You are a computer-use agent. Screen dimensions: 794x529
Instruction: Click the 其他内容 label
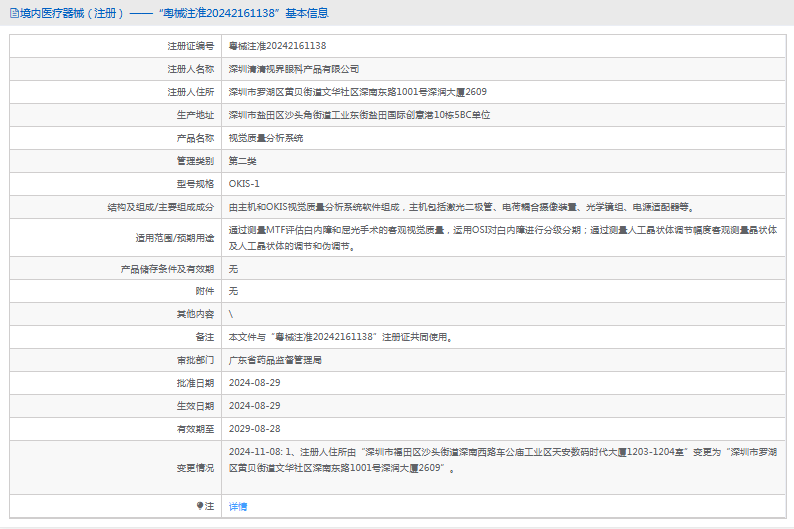(x=195, y=314)
